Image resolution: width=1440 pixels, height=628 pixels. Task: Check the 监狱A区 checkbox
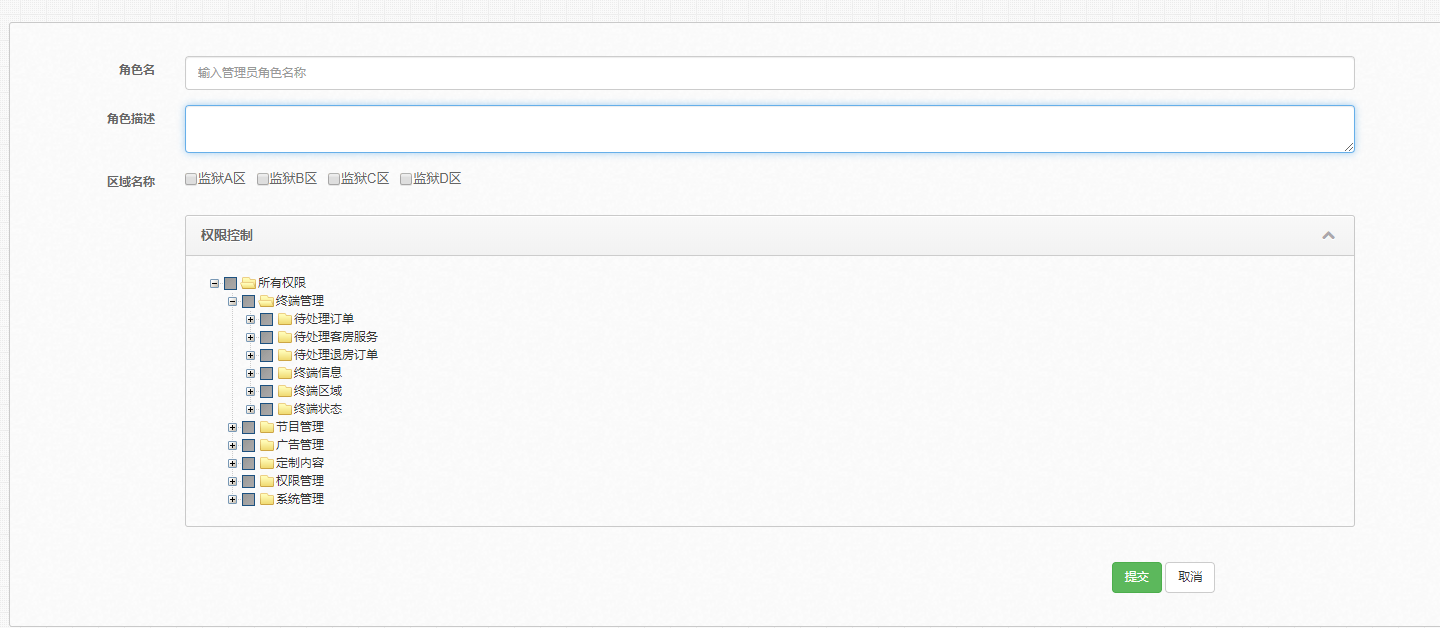[191, 179]
